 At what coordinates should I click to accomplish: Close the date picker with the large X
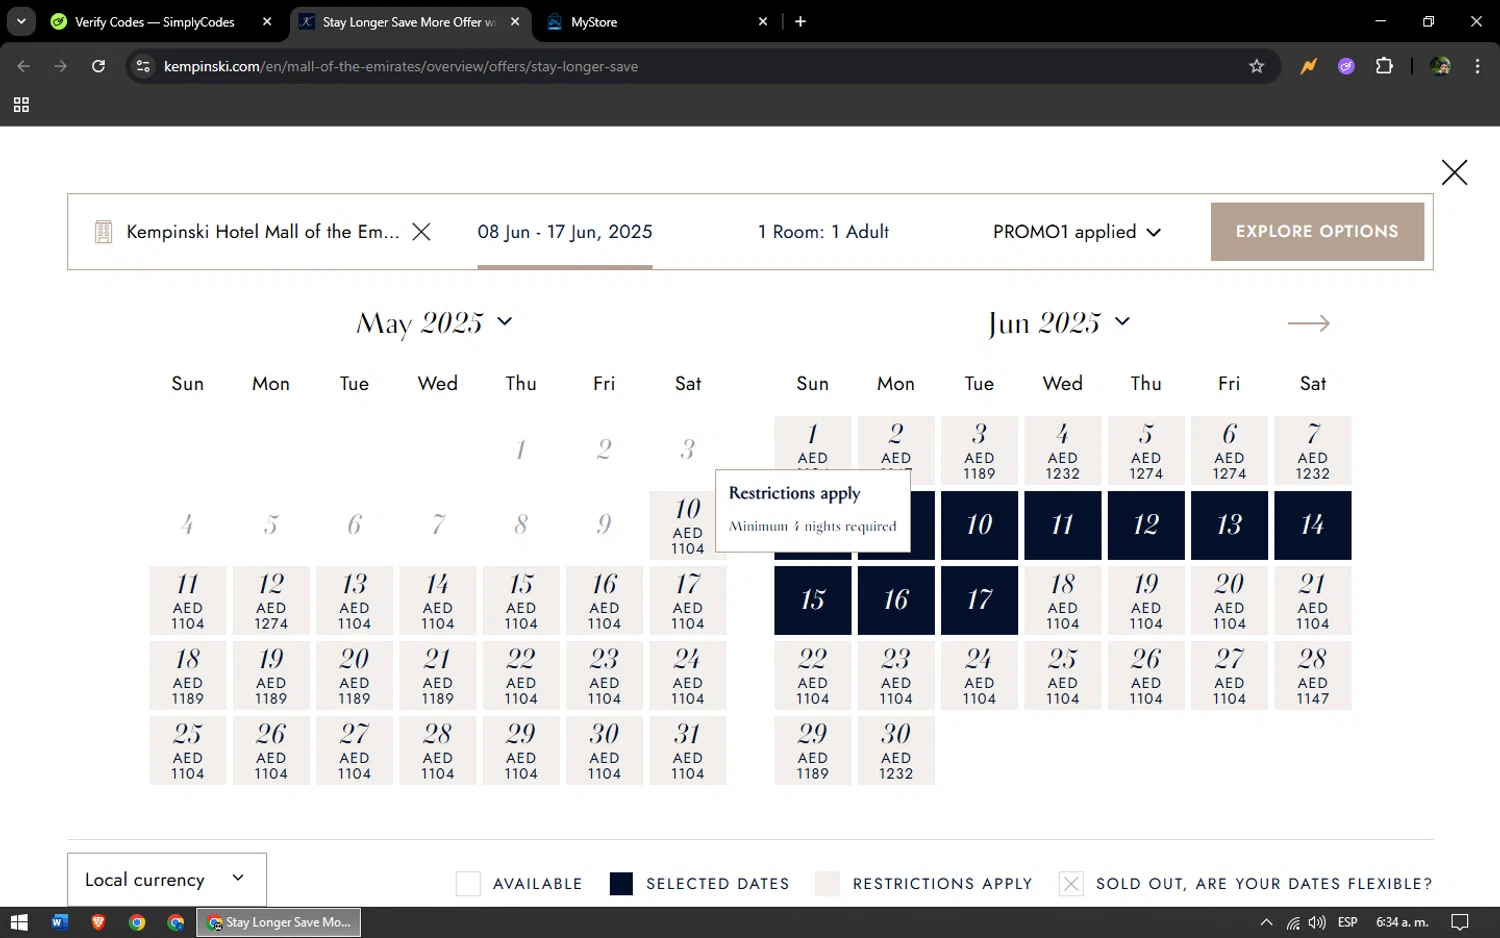click(x=1454, y=172)
